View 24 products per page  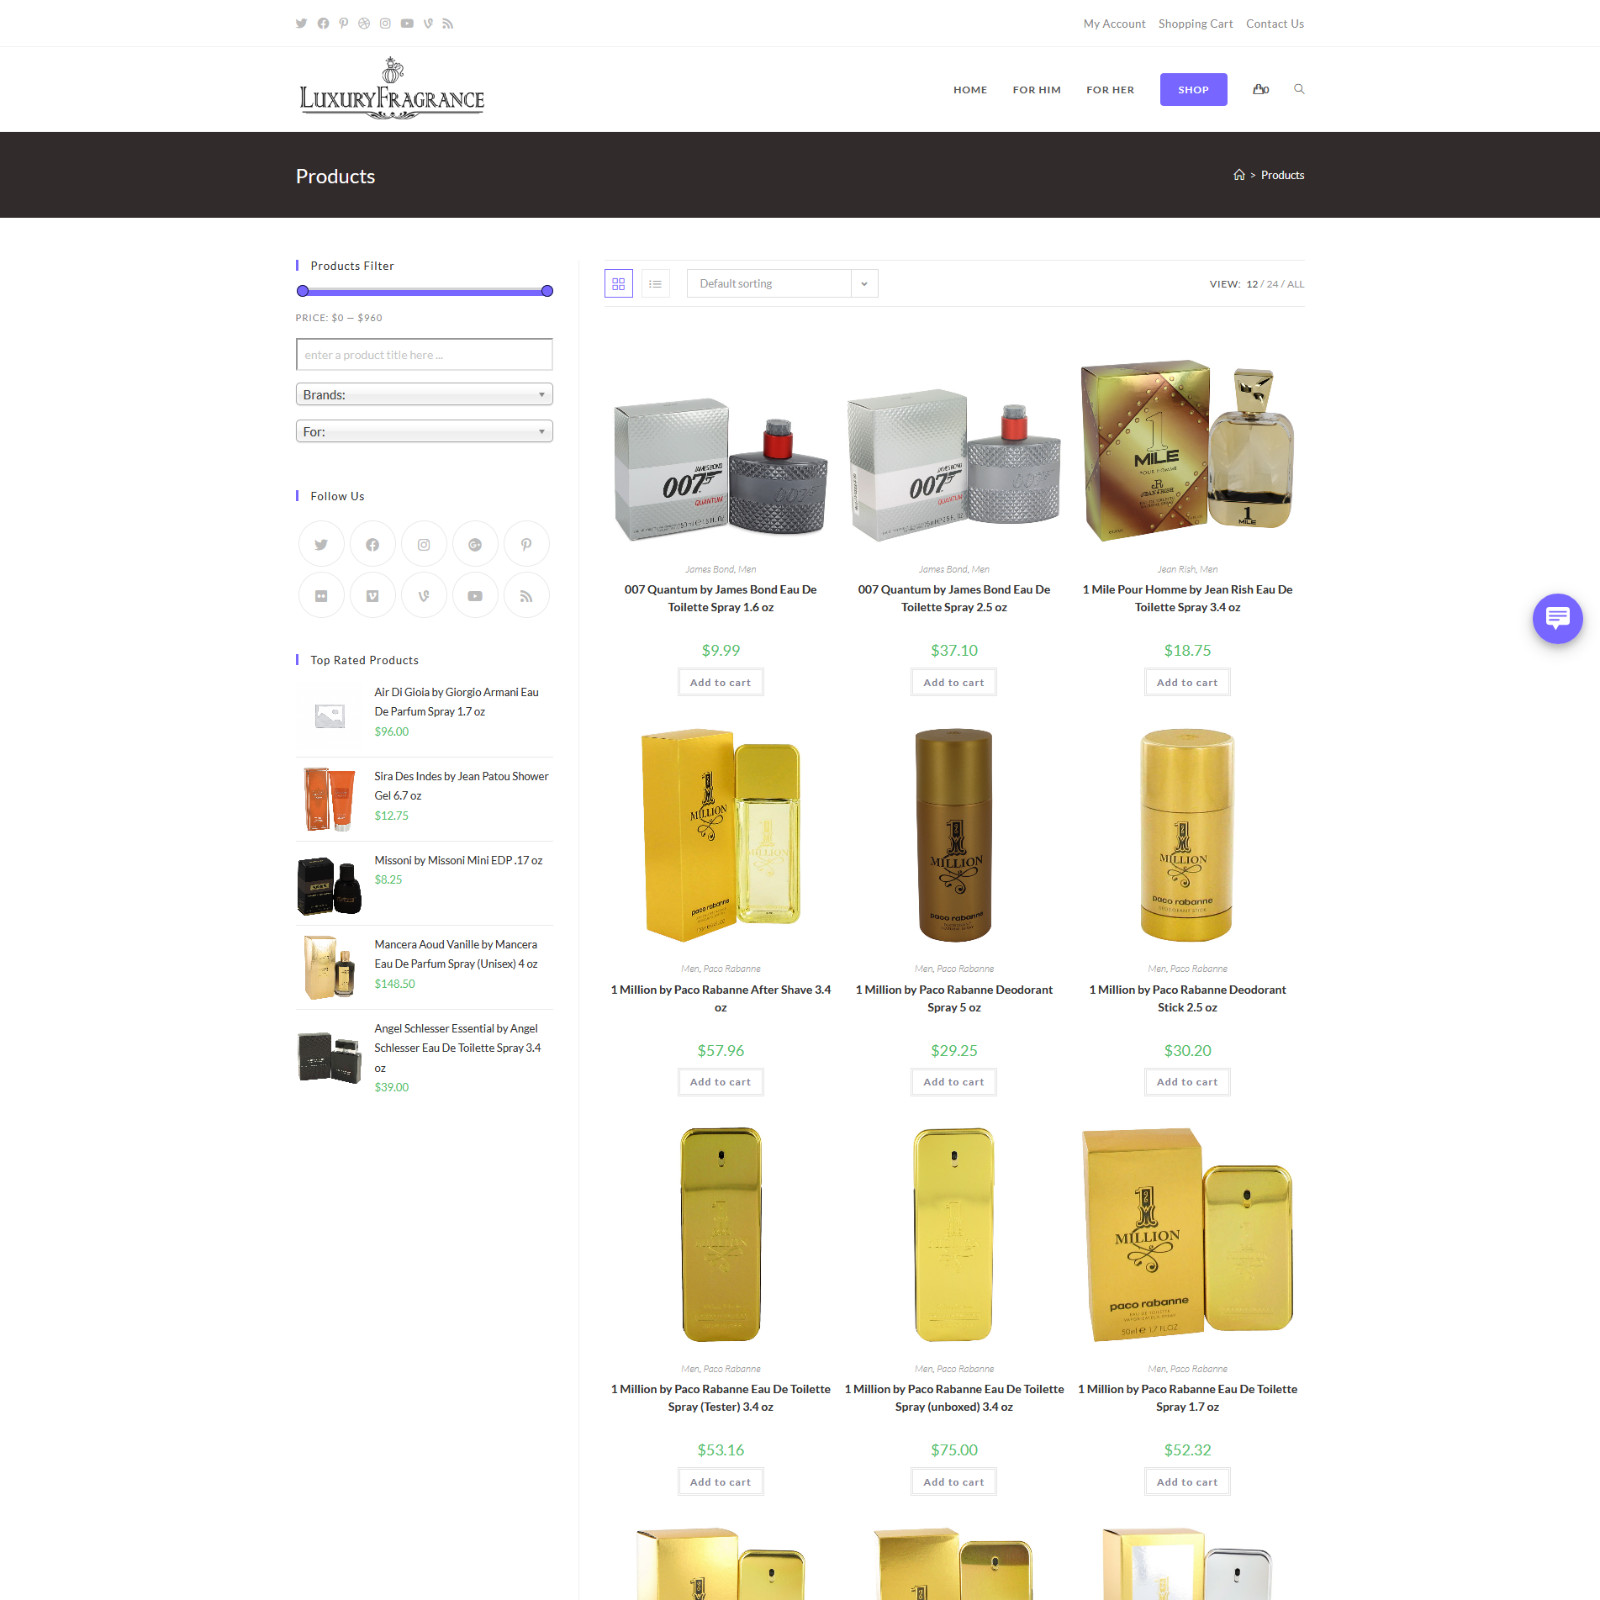[x=1272, y=284]
